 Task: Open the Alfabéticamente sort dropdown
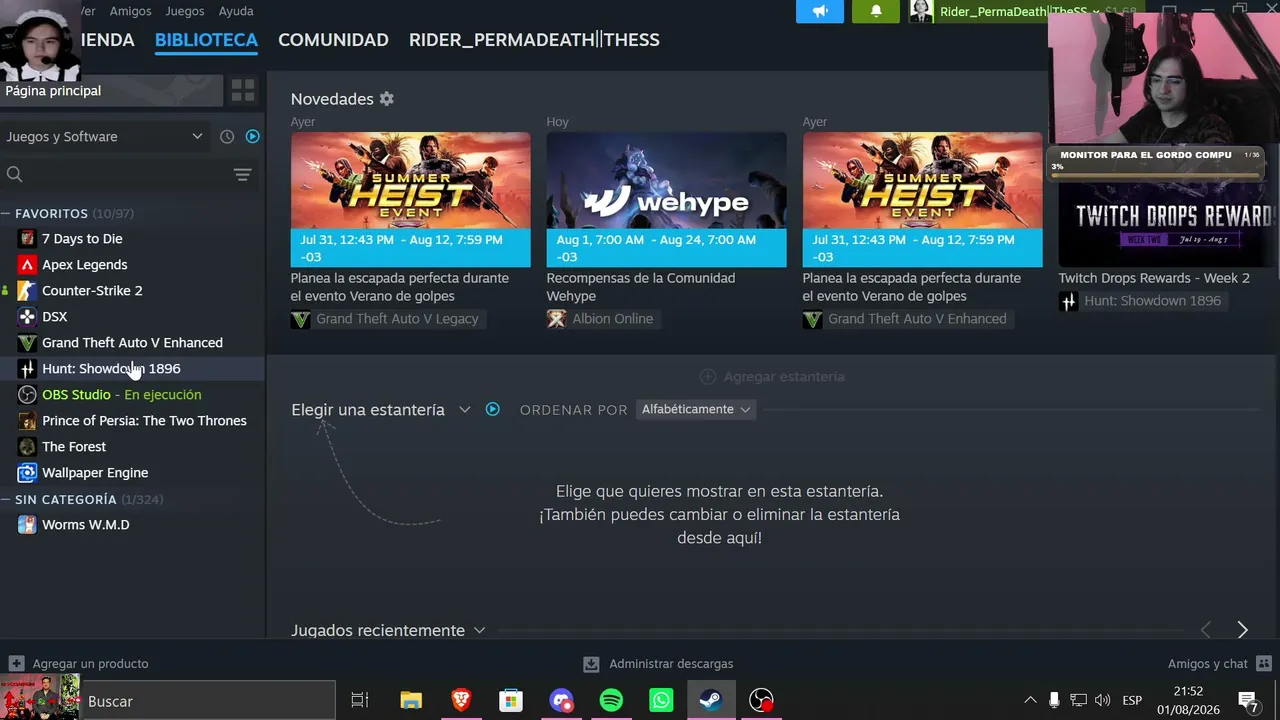click(696, 409)
